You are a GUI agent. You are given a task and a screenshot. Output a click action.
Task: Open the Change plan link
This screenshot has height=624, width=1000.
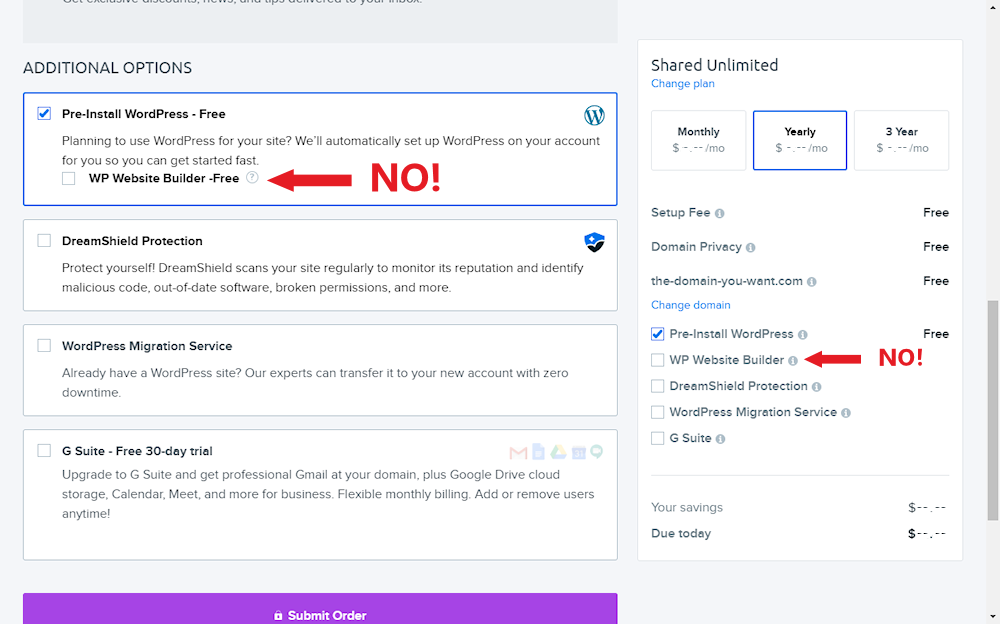(x=683, y=84)
